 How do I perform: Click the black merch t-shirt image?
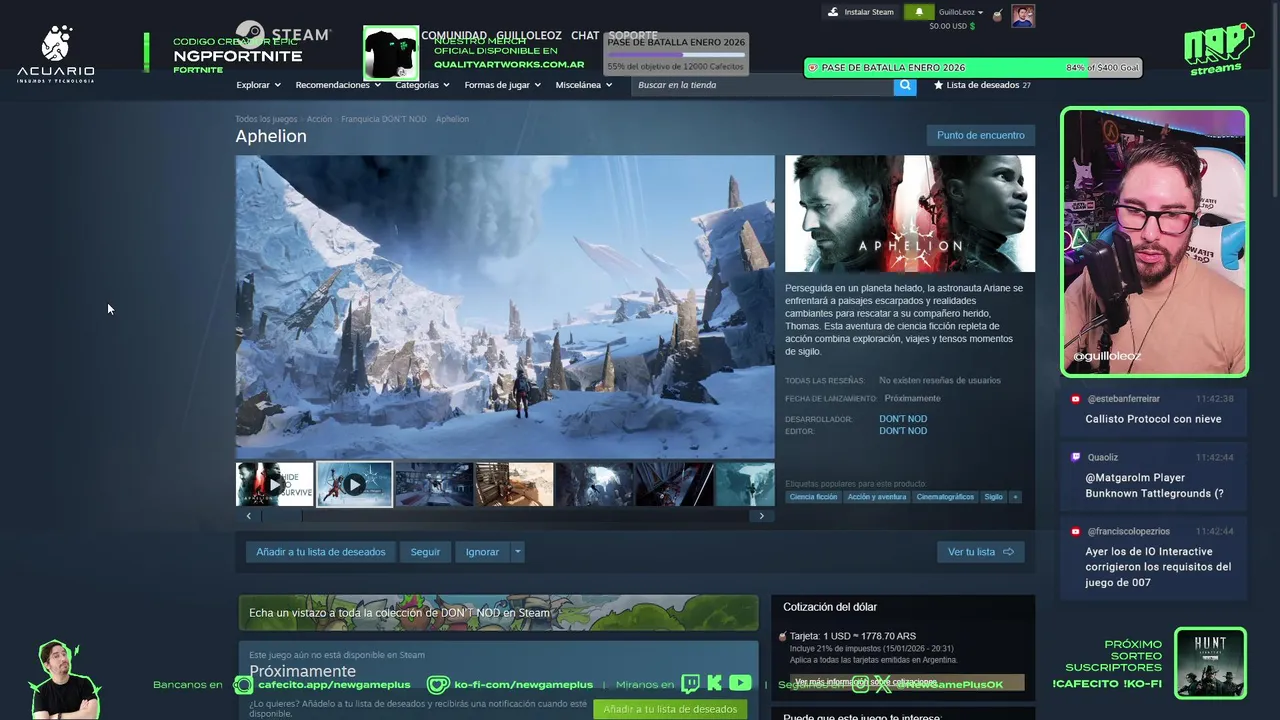point(391,53)
